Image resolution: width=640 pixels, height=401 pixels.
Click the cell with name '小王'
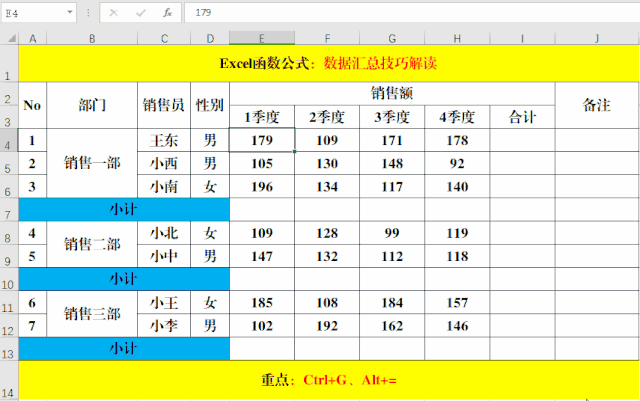click(x=164, y=303)
